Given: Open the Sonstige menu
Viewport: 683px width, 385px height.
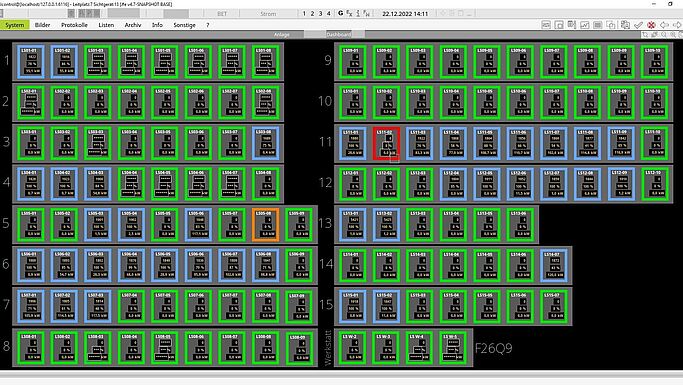Looking at the screenshot, I should tap(184, 25).
